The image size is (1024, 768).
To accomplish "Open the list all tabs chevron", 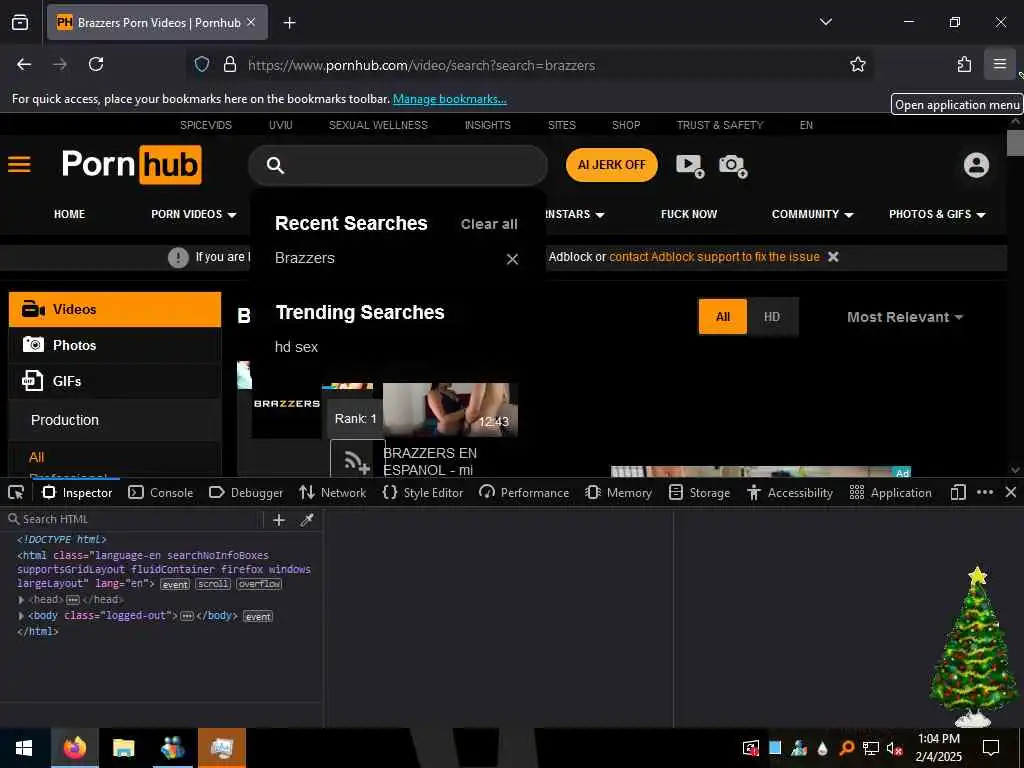I will (x=826, y=22).
